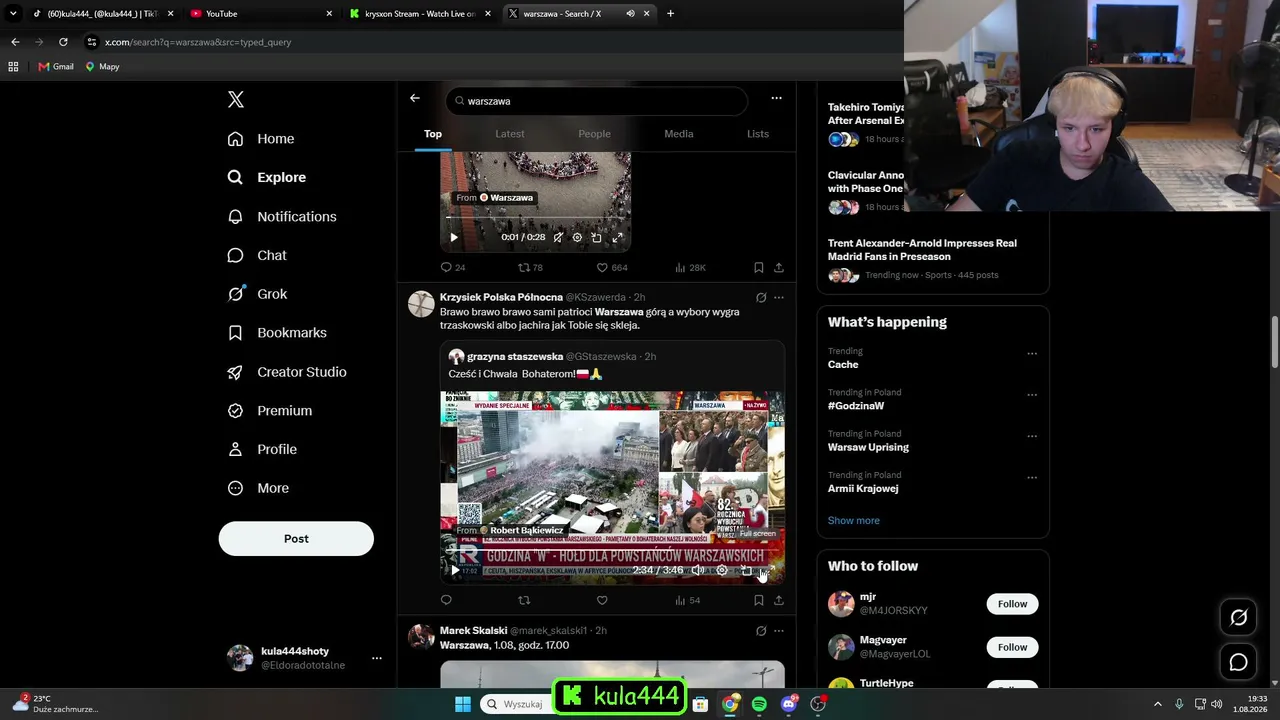Image resolution: width=1280 pixels, height=720 pixels.
Task: Follow mjr @M4JORSKYY
Action: coord(1012,604)
